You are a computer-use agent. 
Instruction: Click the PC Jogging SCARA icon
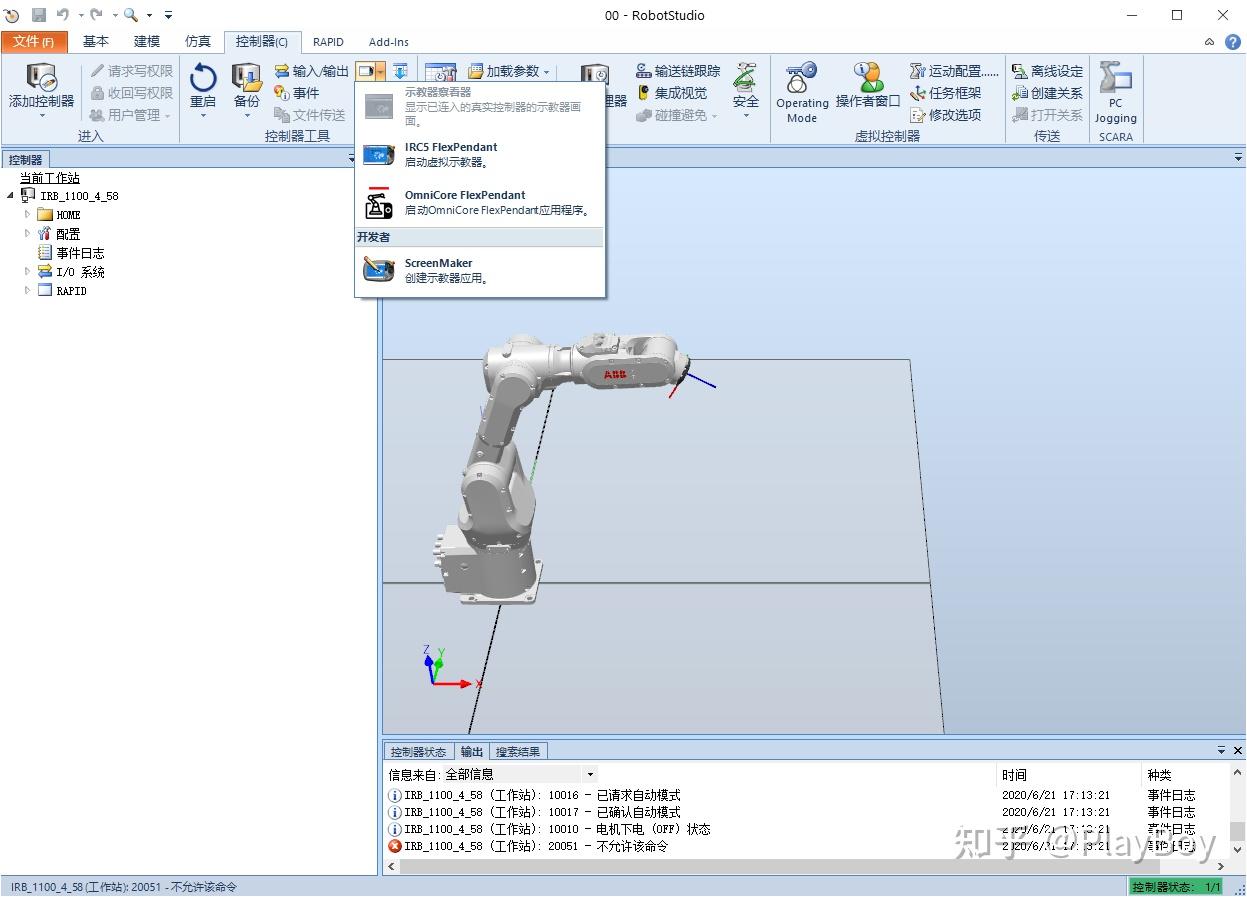1115,80
